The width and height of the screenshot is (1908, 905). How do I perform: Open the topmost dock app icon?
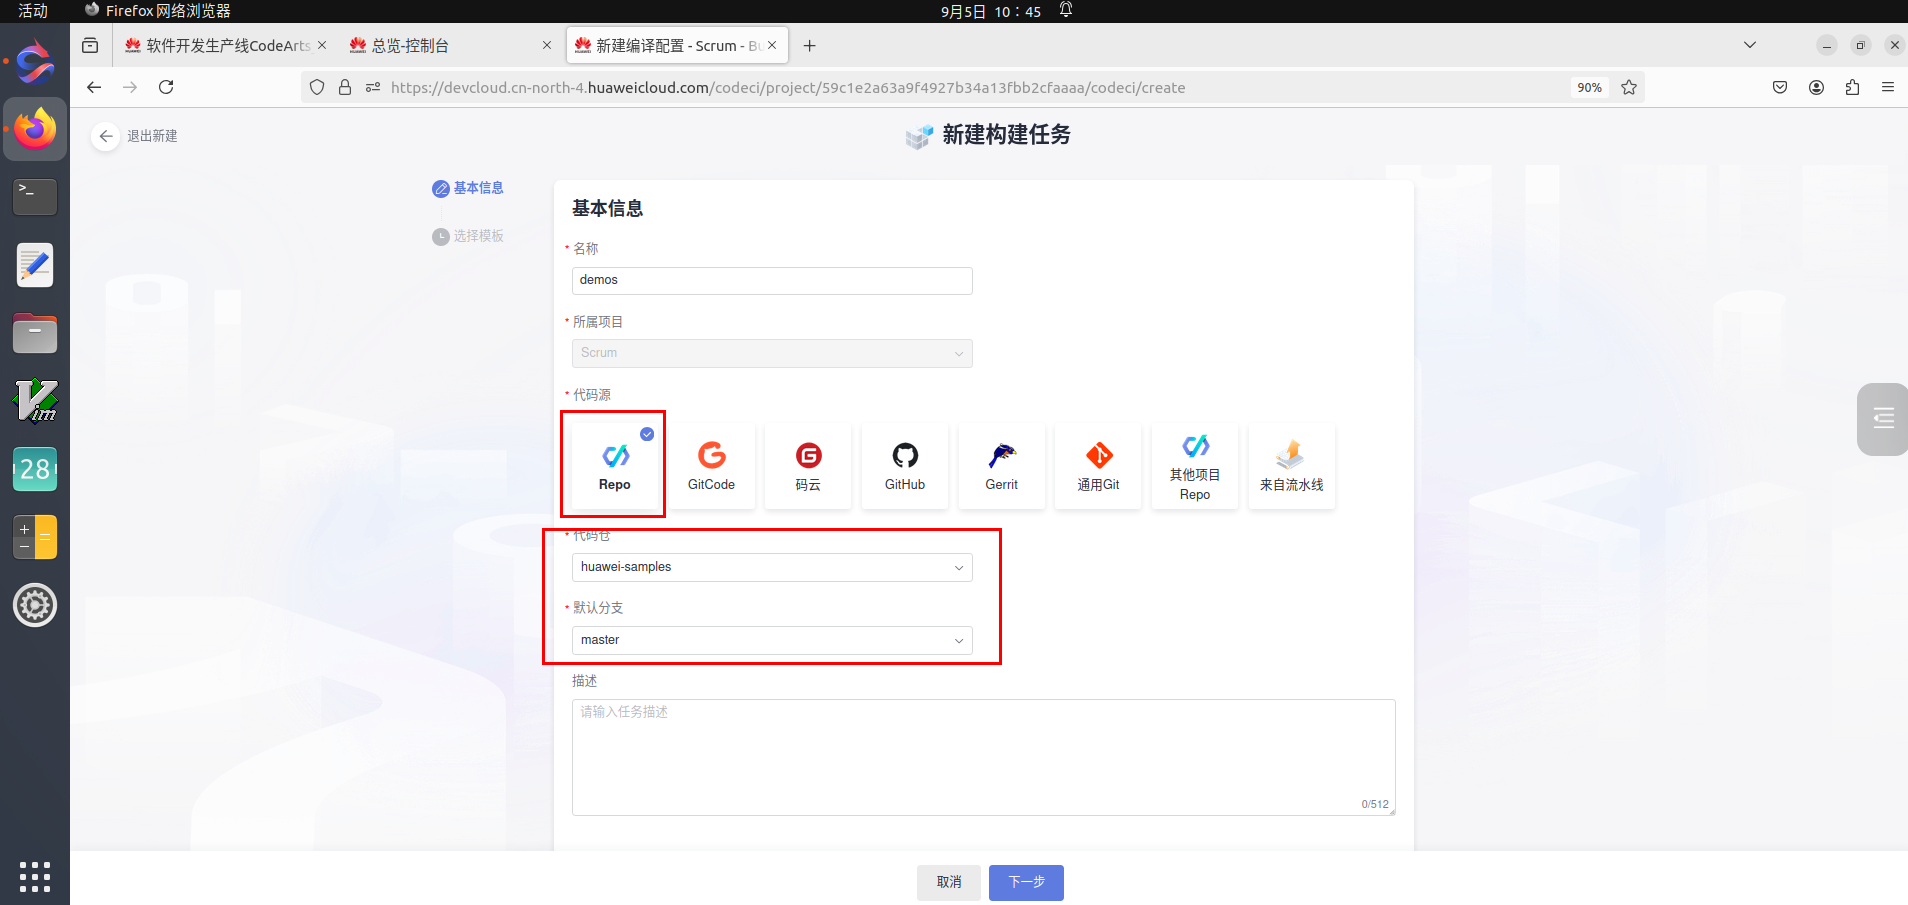tap(35, 62)
